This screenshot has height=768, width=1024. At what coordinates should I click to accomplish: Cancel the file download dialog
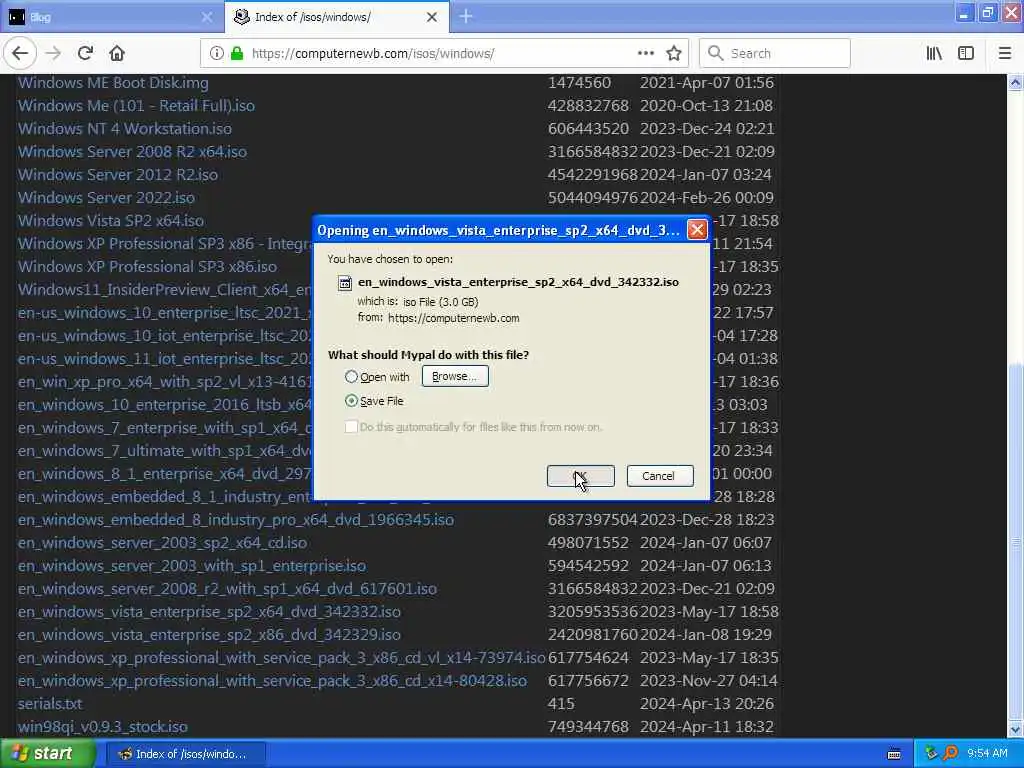[660, 476]
